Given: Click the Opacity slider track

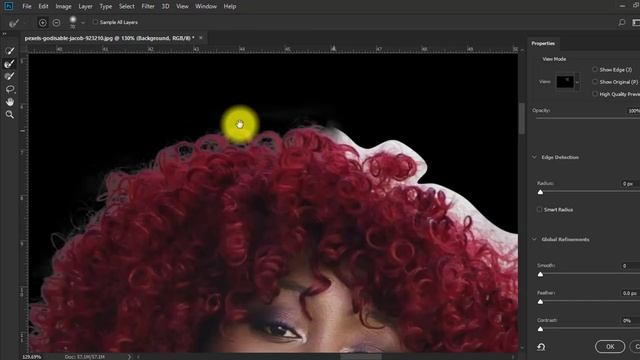Looking at the screenshot, I should tap(588, 118).
